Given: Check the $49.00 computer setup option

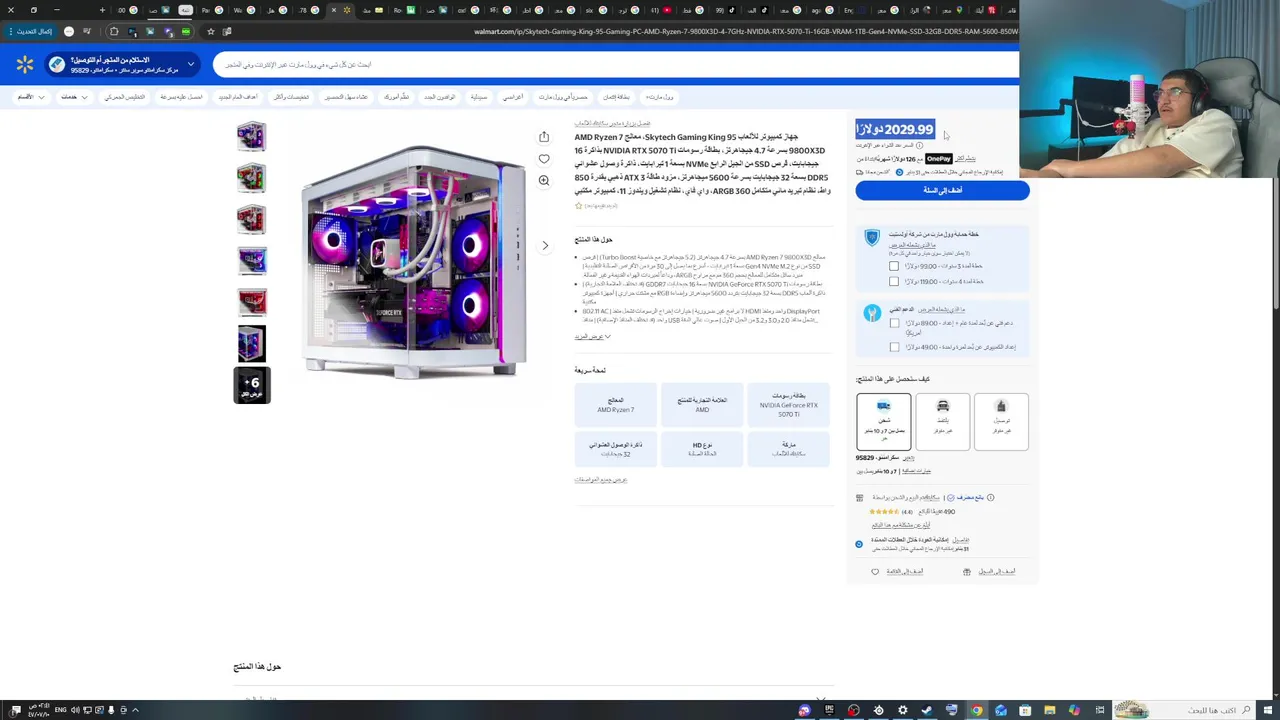Looking at the screenshot, I should [894, 347].
